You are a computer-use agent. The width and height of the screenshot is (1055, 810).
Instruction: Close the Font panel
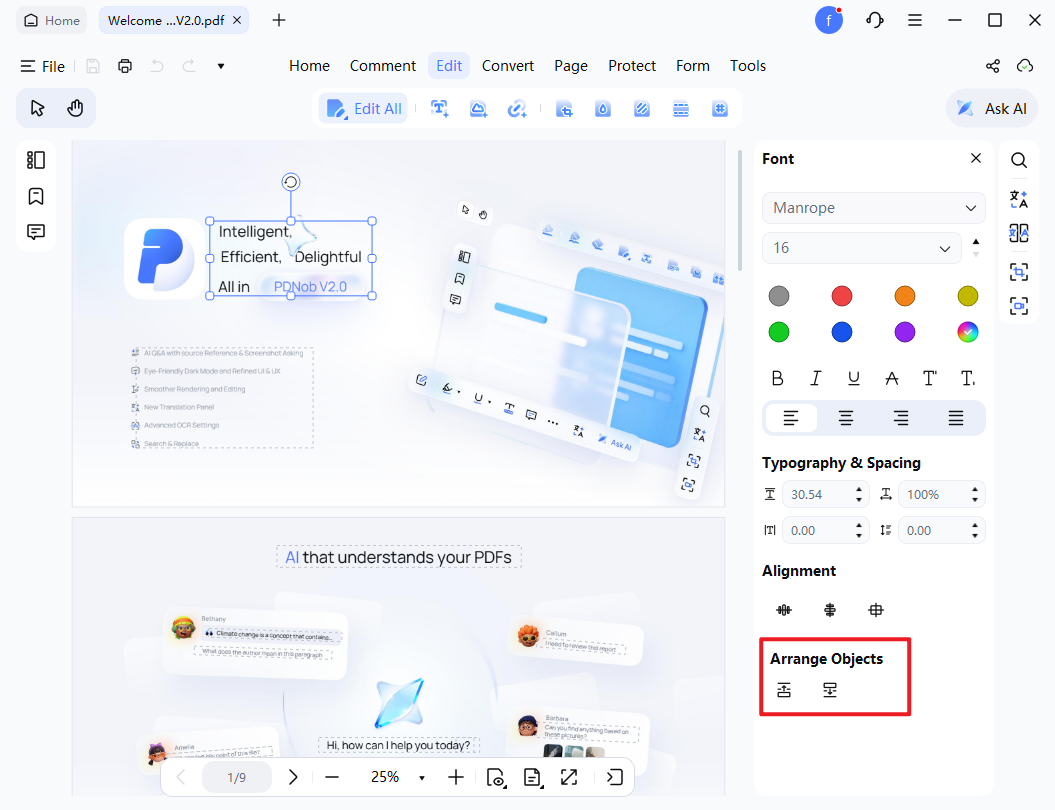[x=976, y=158]
